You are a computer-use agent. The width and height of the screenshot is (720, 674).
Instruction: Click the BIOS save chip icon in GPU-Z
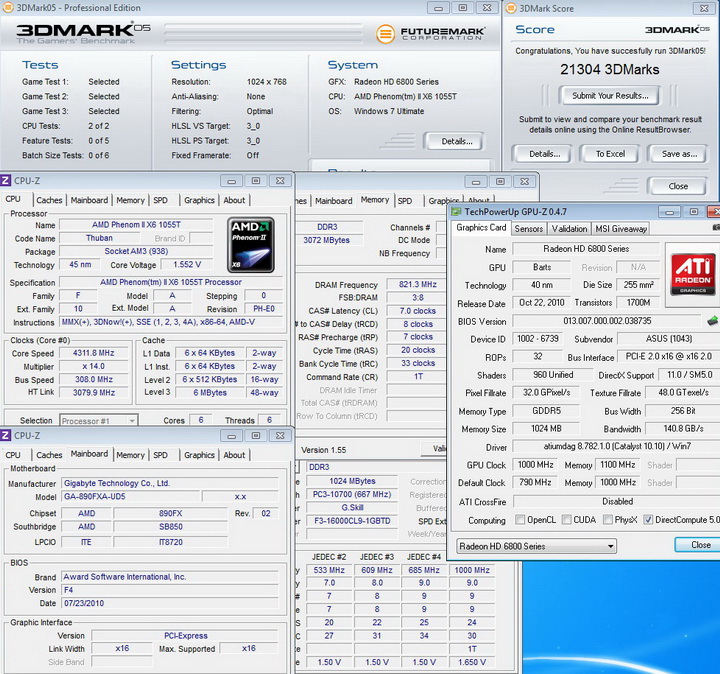click(x=712, y=321)
